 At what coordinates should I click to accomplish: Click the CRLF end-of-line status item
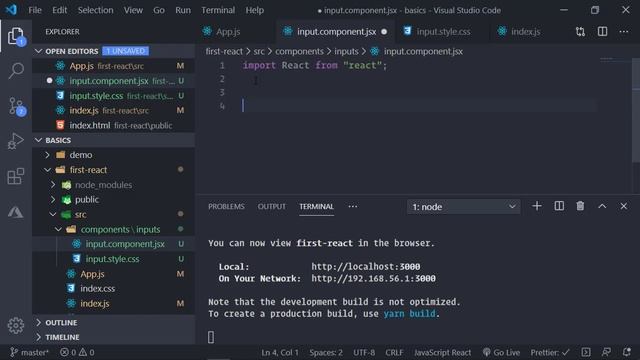[394, 352]
